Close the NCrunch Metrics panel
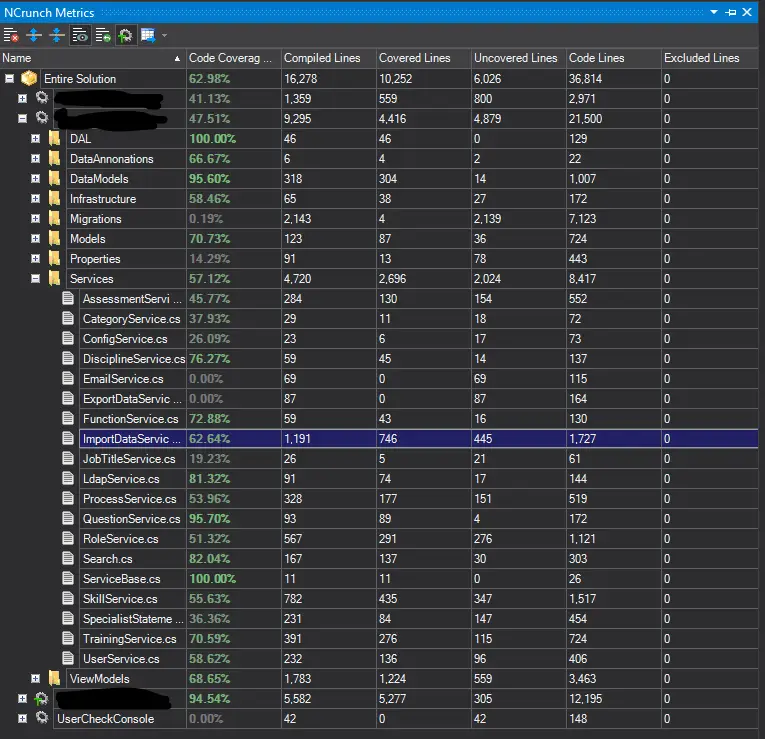 click(747, 12)
